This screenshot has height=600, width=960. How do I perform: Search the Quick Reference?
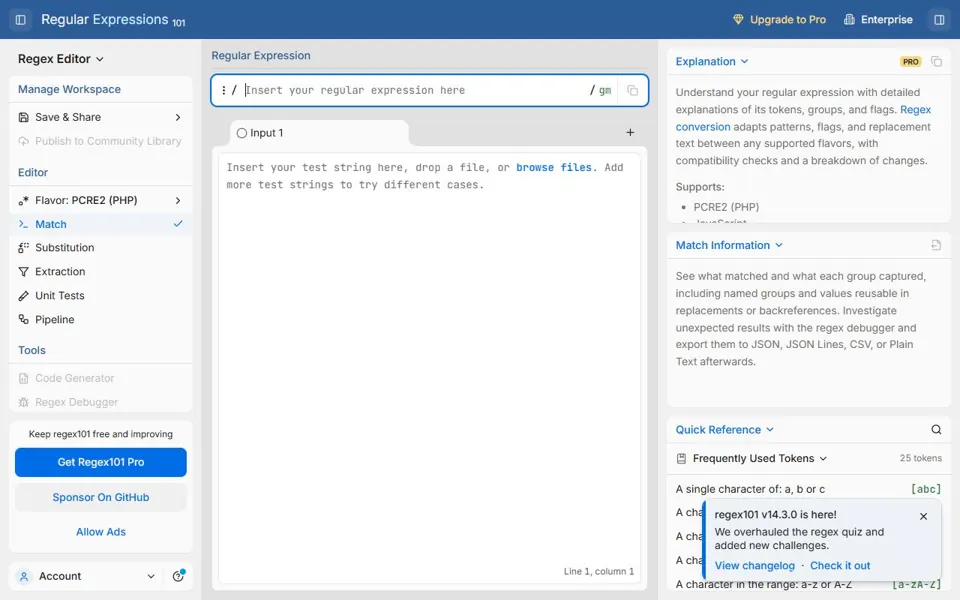pyautogui.click(x=936, y=429)
